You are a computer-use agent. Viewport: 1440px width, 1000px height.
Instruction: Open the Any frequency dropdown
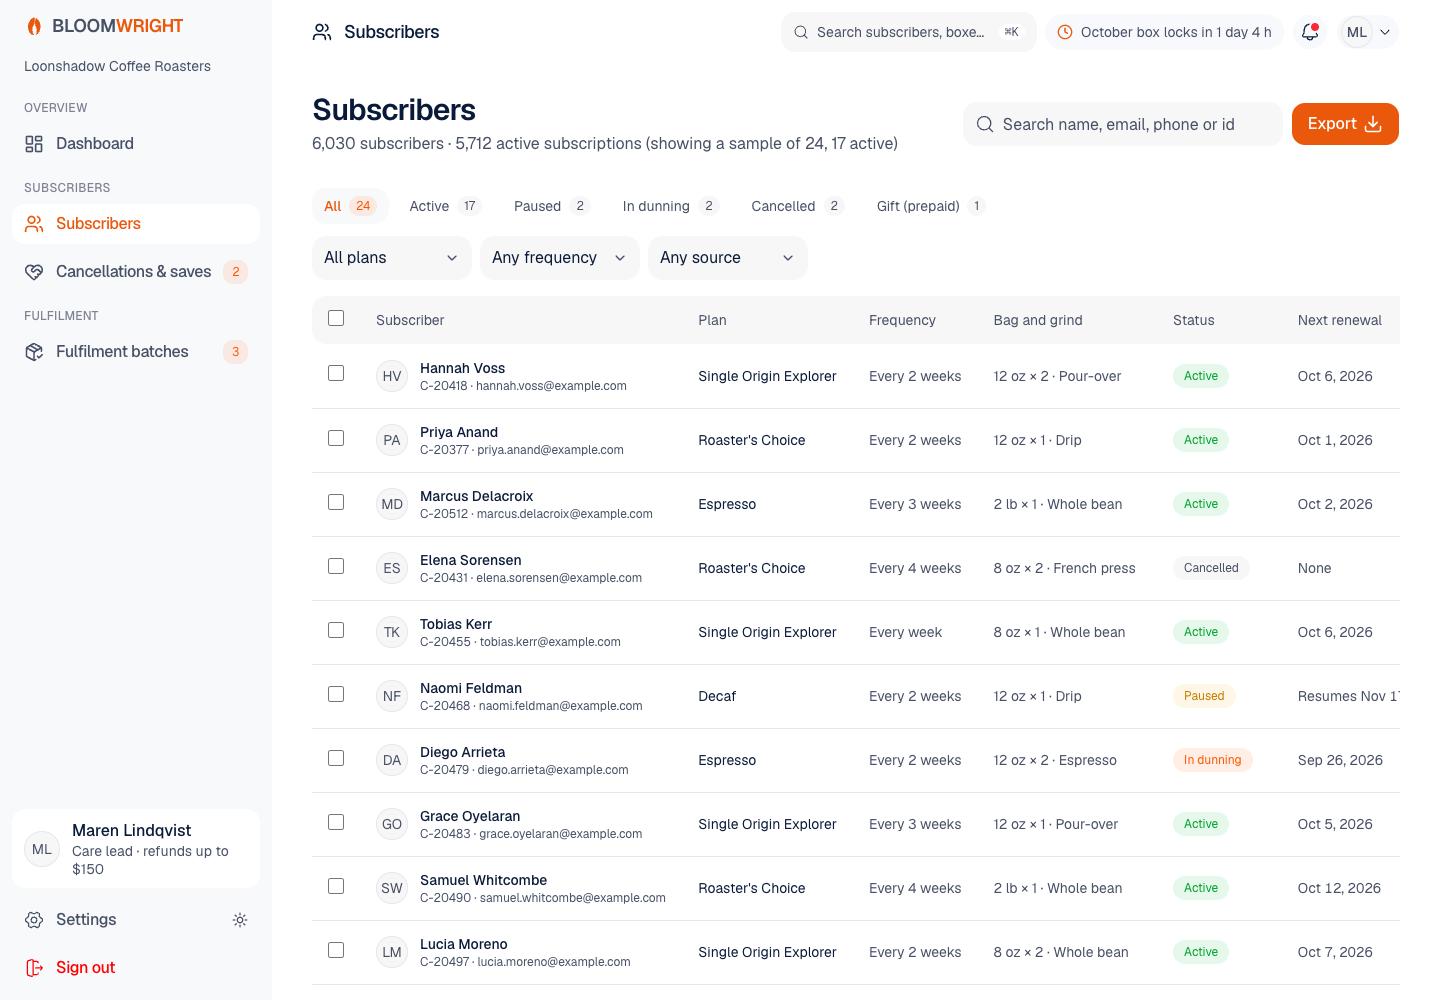click(x=560, y=258)
